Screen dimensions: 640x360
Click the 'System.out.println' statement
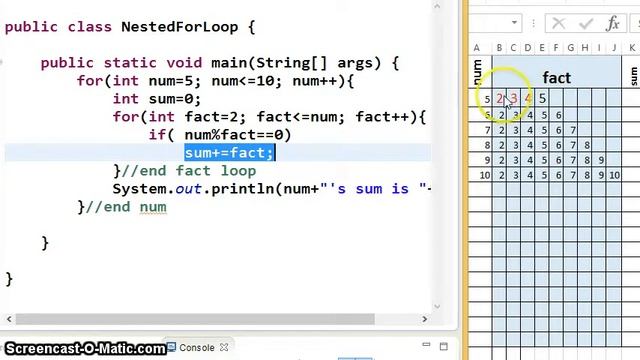pos(271,189)
